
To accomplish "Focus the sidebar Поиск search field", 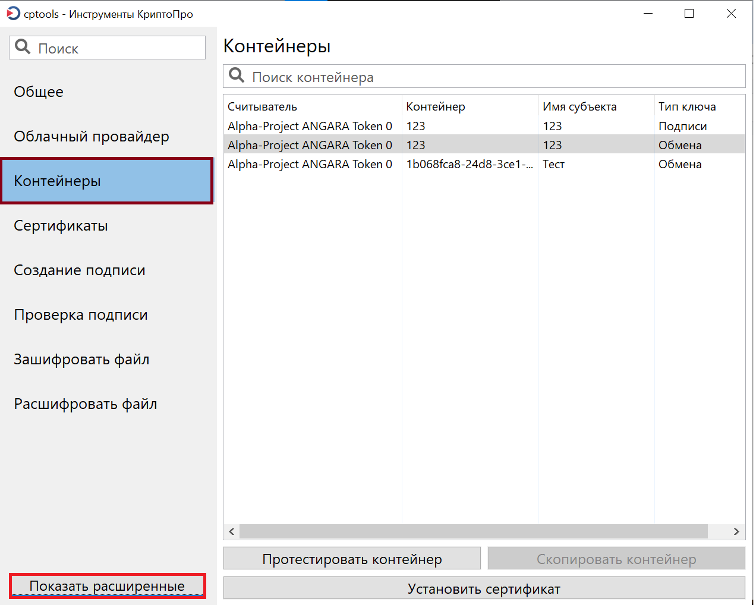I will tap(107, 48).
